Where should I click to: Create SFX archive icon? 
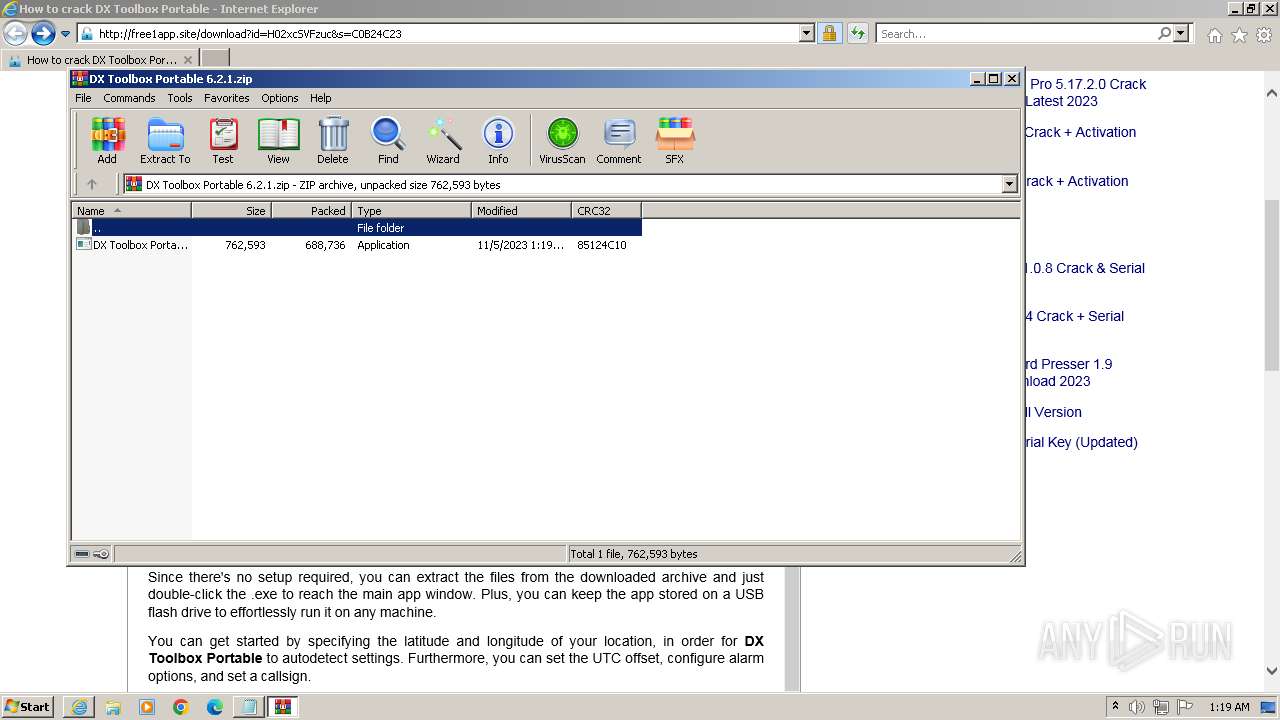(x=675, y=141)
